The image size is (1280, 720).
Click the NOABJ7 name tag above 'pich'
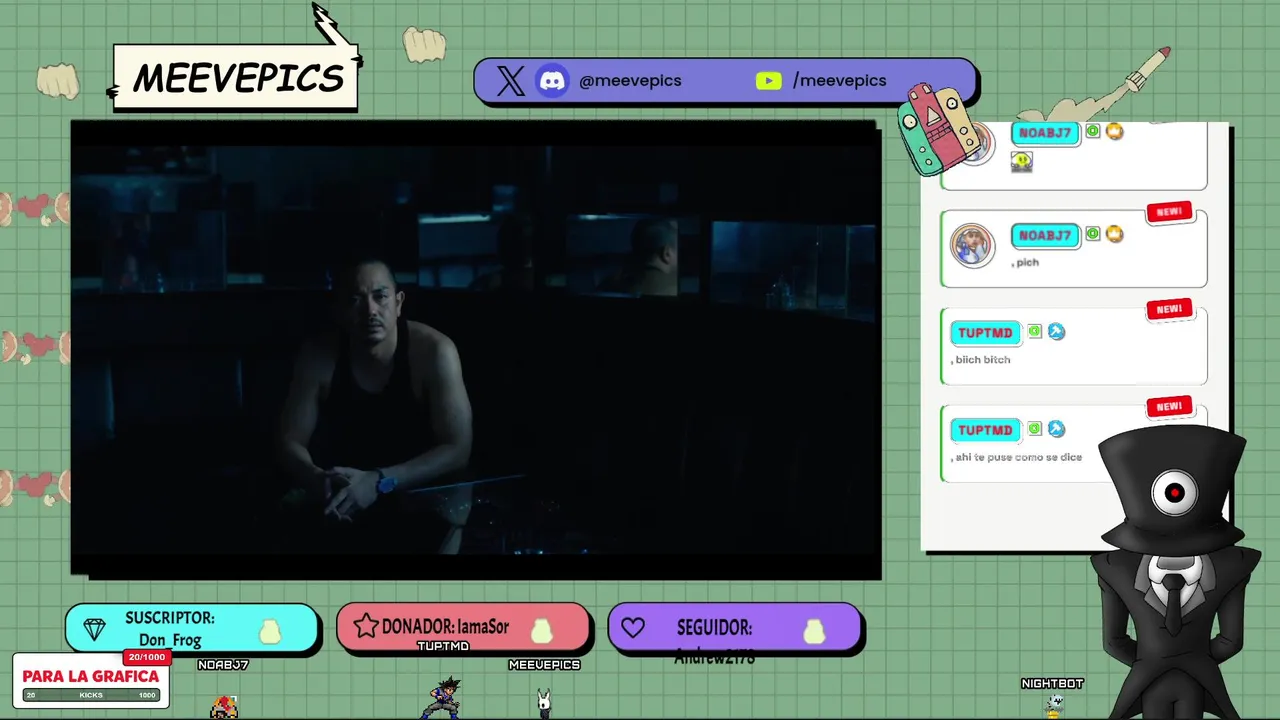coord(1045,236)
